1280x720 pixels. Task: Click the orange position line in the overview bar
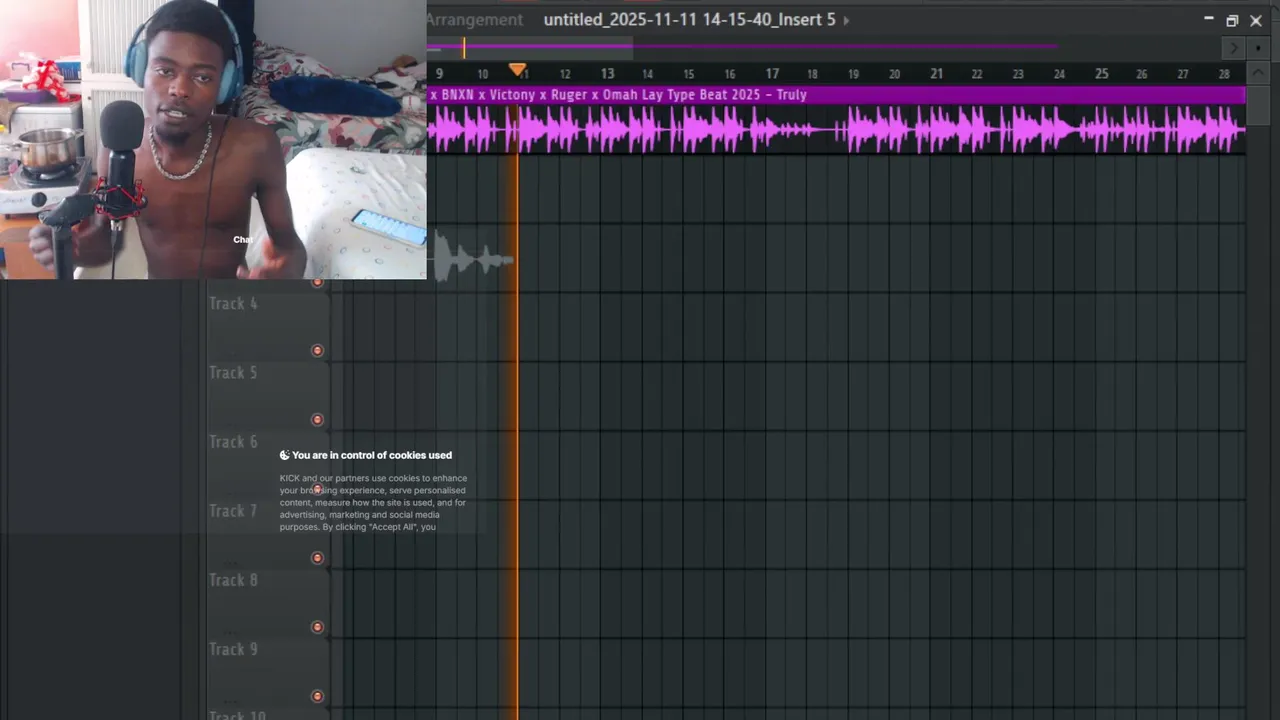463,47
